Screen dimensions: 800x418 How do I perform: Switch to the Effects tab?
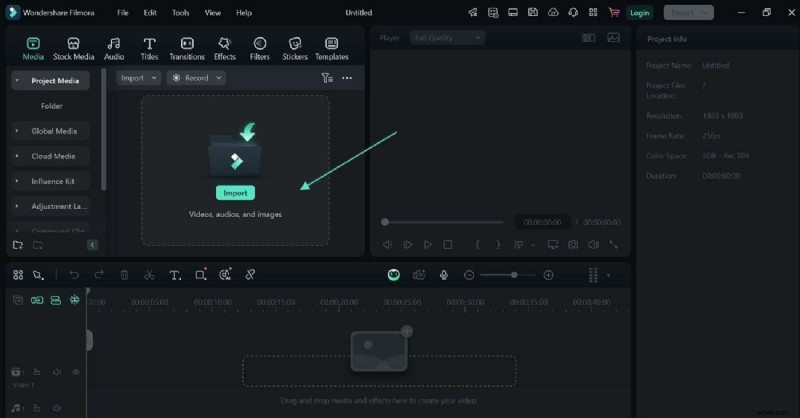(224, 49)
